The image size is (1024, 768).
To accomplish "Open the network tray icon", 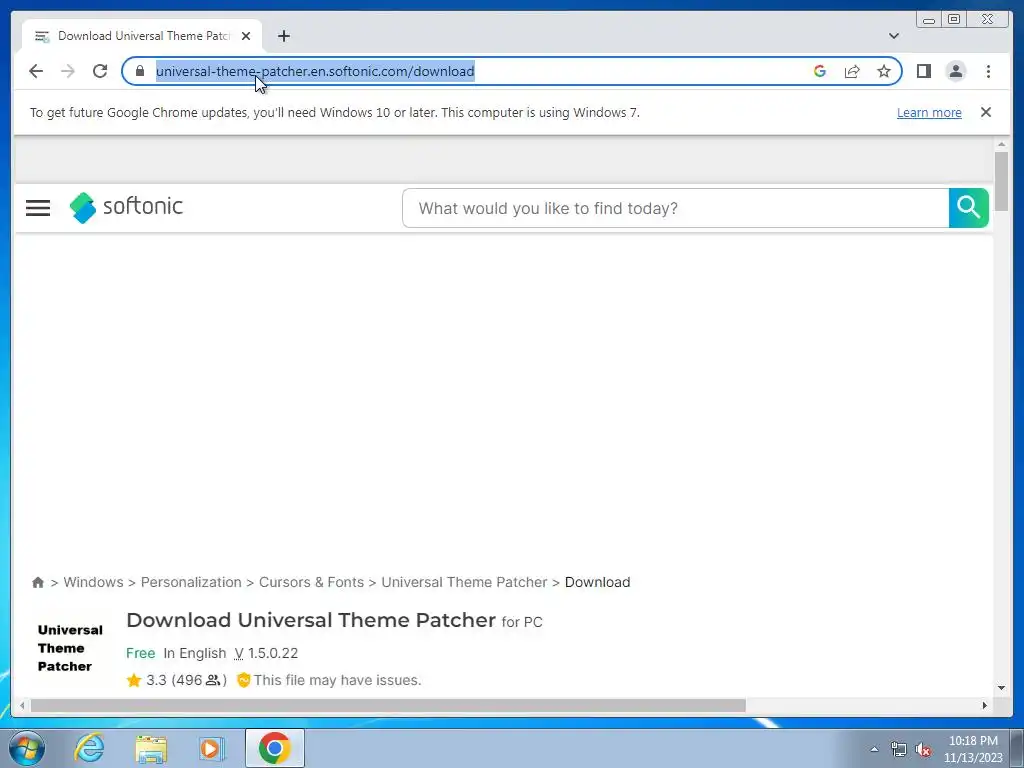I will pyautogui.click(x=899, y=750).
